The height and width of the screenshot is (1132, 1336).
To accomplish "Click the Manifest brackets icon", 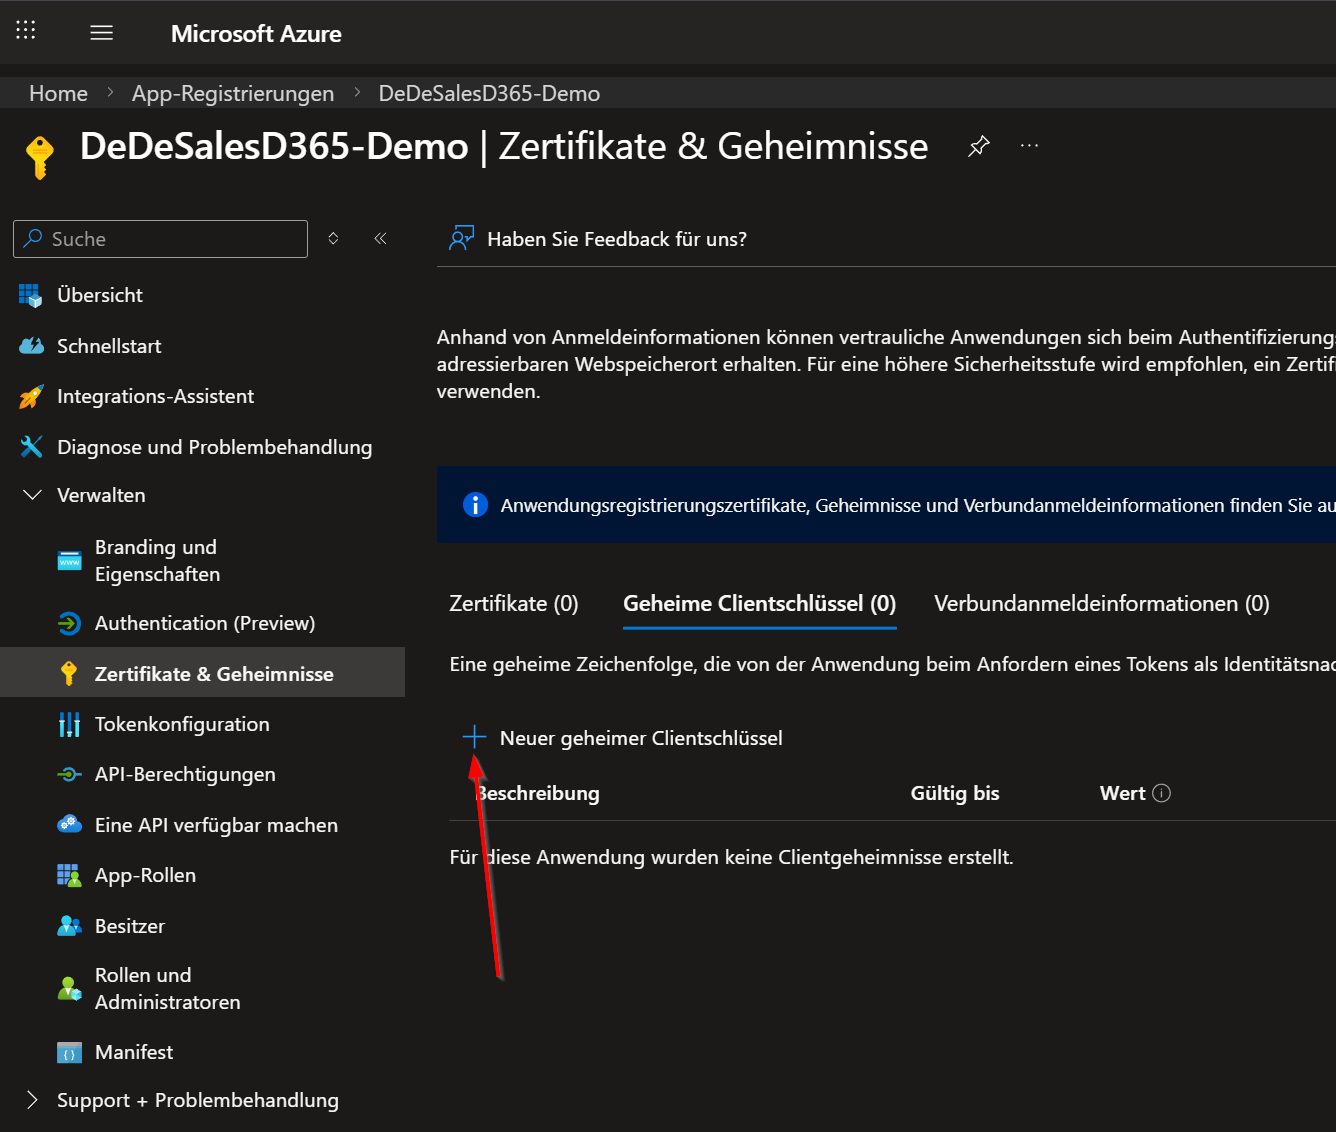I will pos(69,1053).
